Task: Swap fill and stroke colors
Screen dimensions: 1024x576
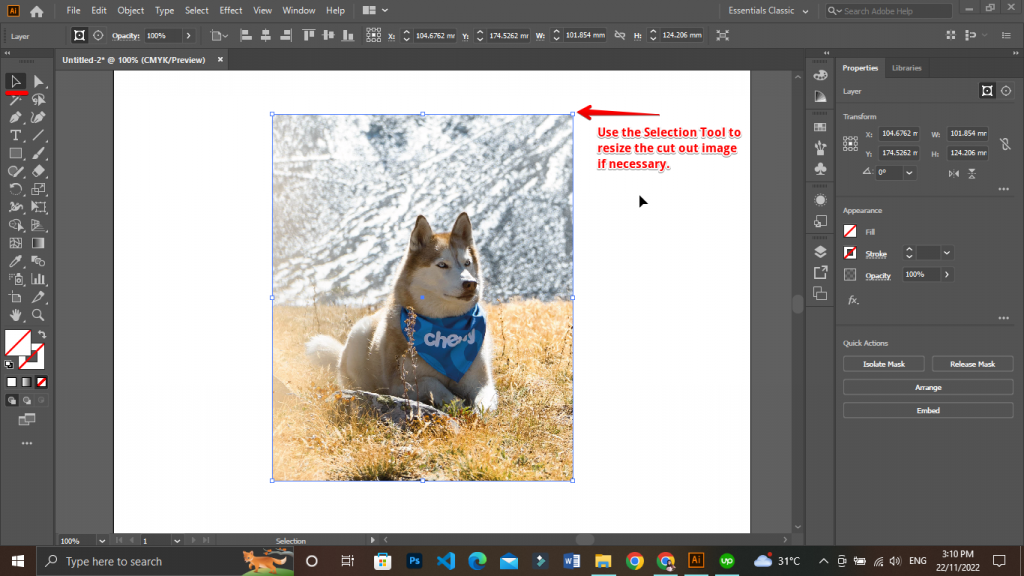Action: pos(41,334)
